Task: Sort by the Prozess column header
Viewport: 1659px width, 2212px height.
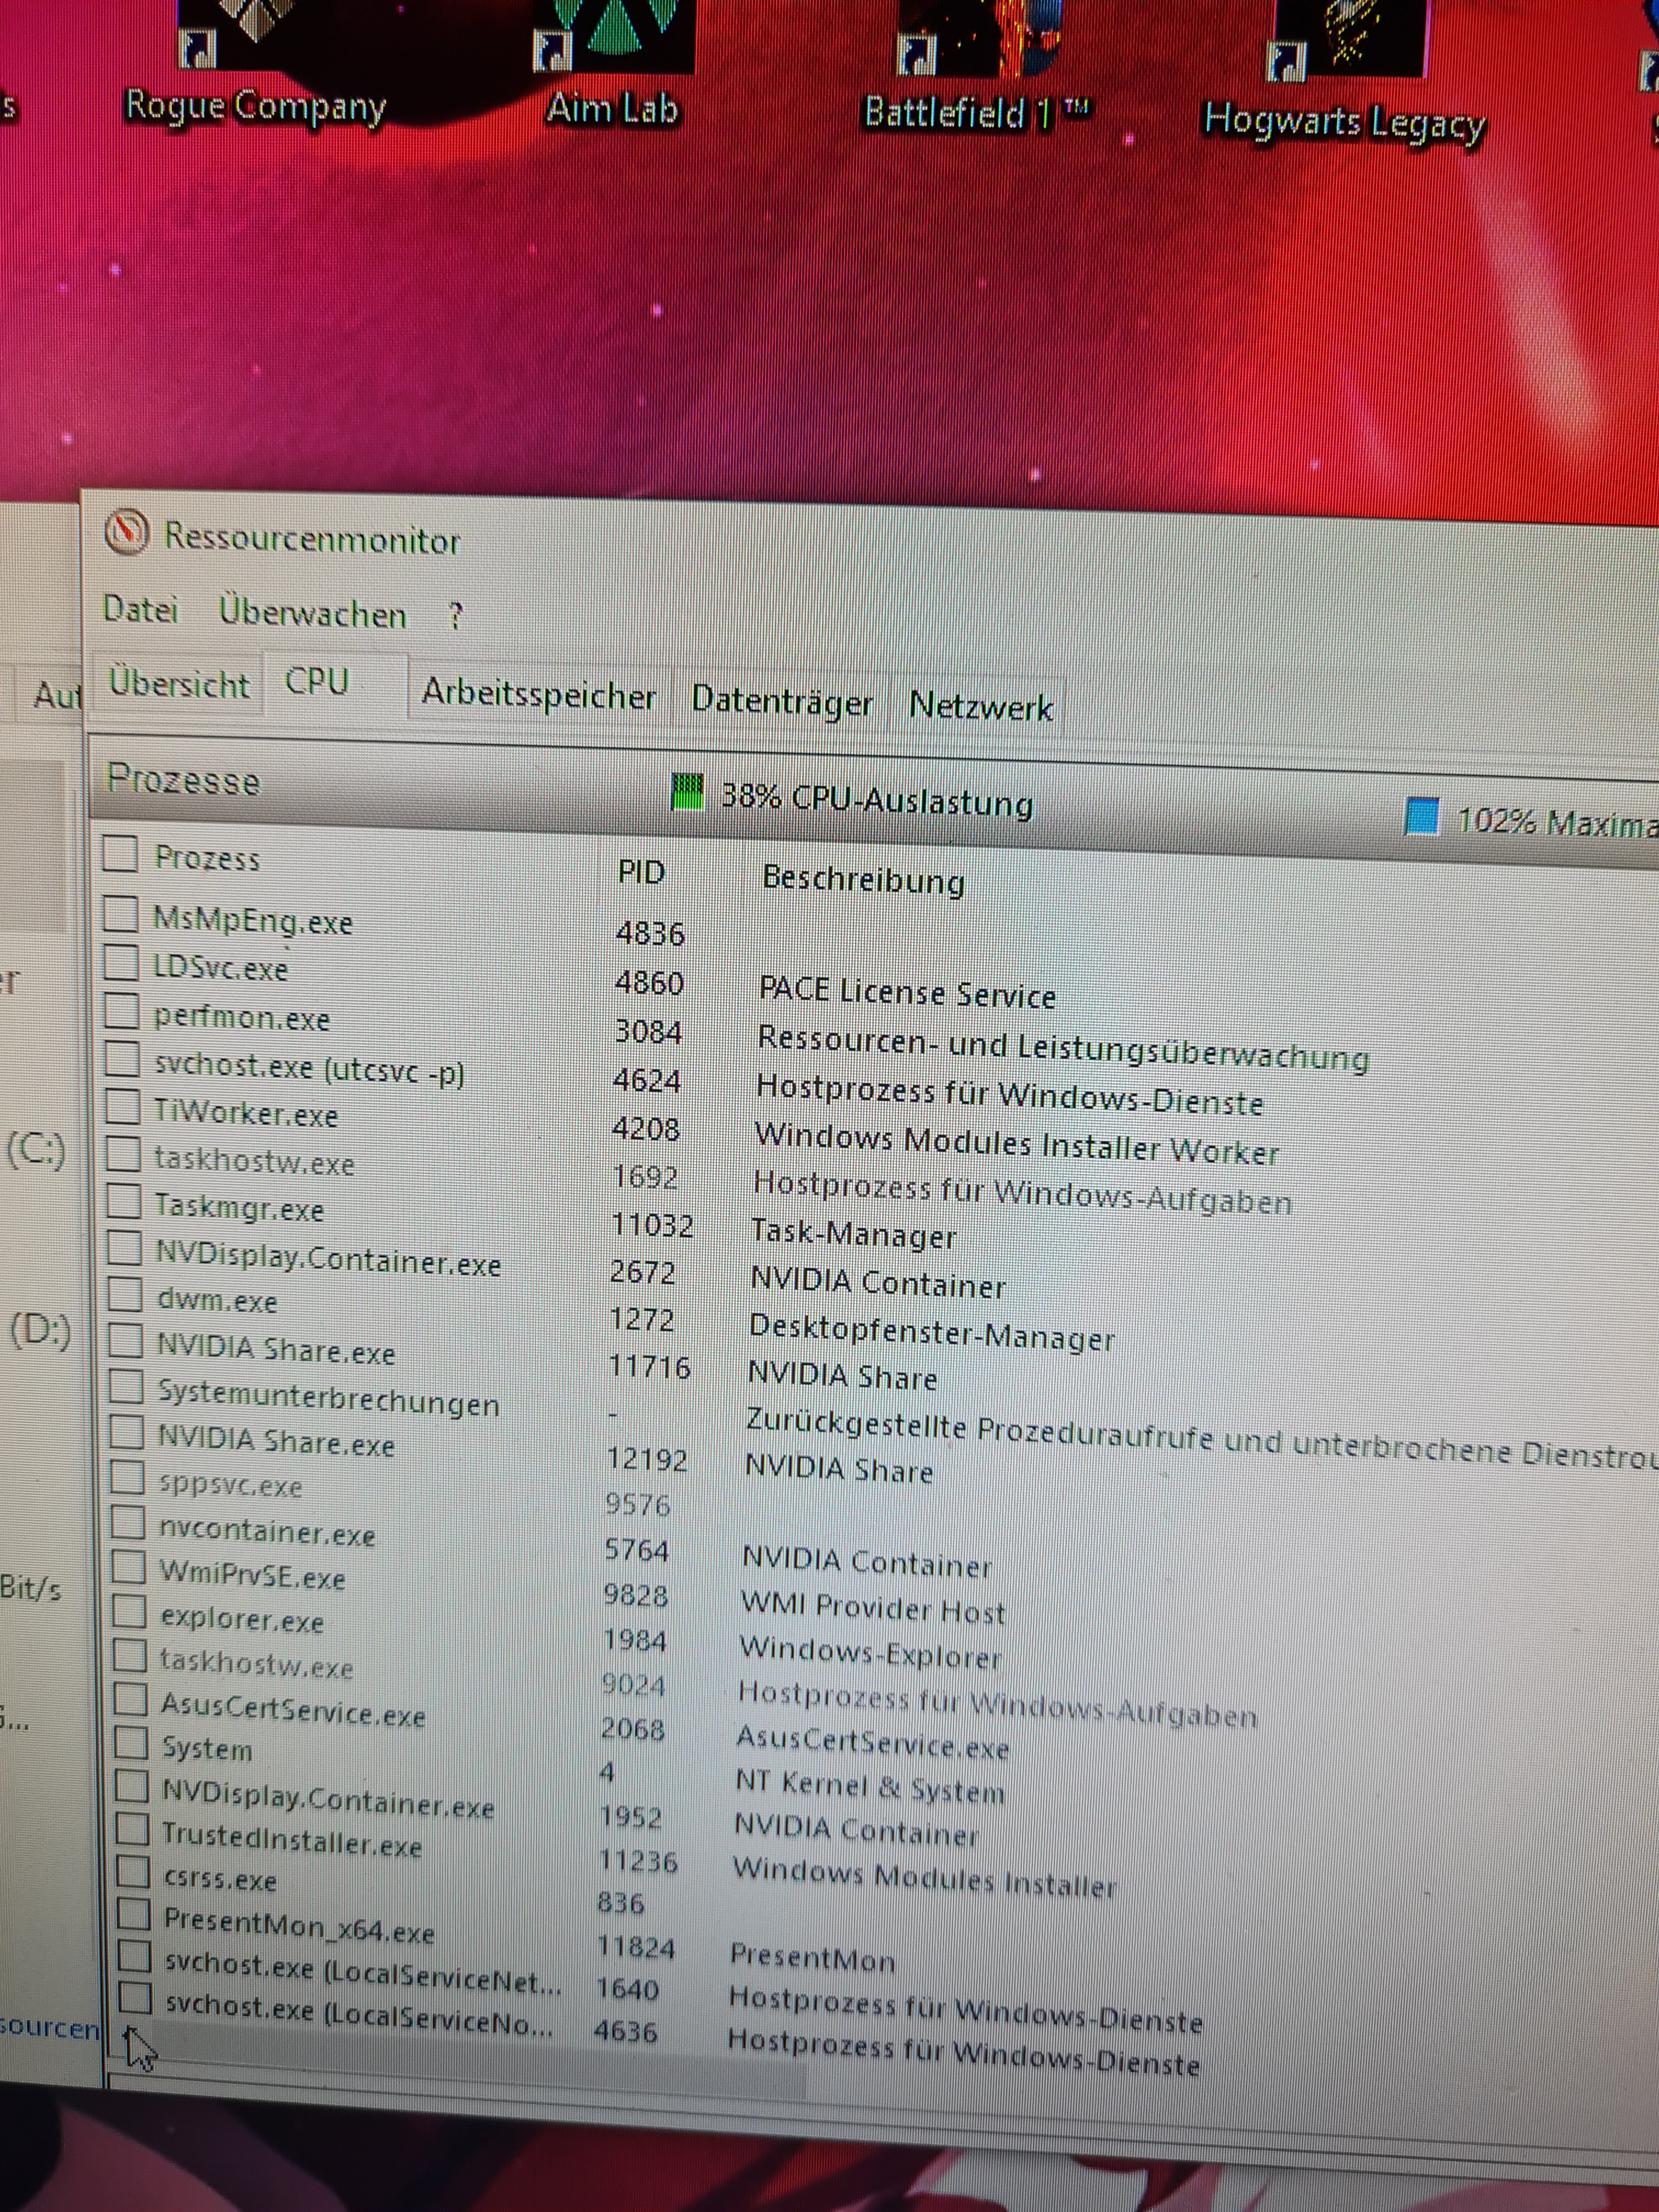Action: pyautogui.click(x=207, y=858)
